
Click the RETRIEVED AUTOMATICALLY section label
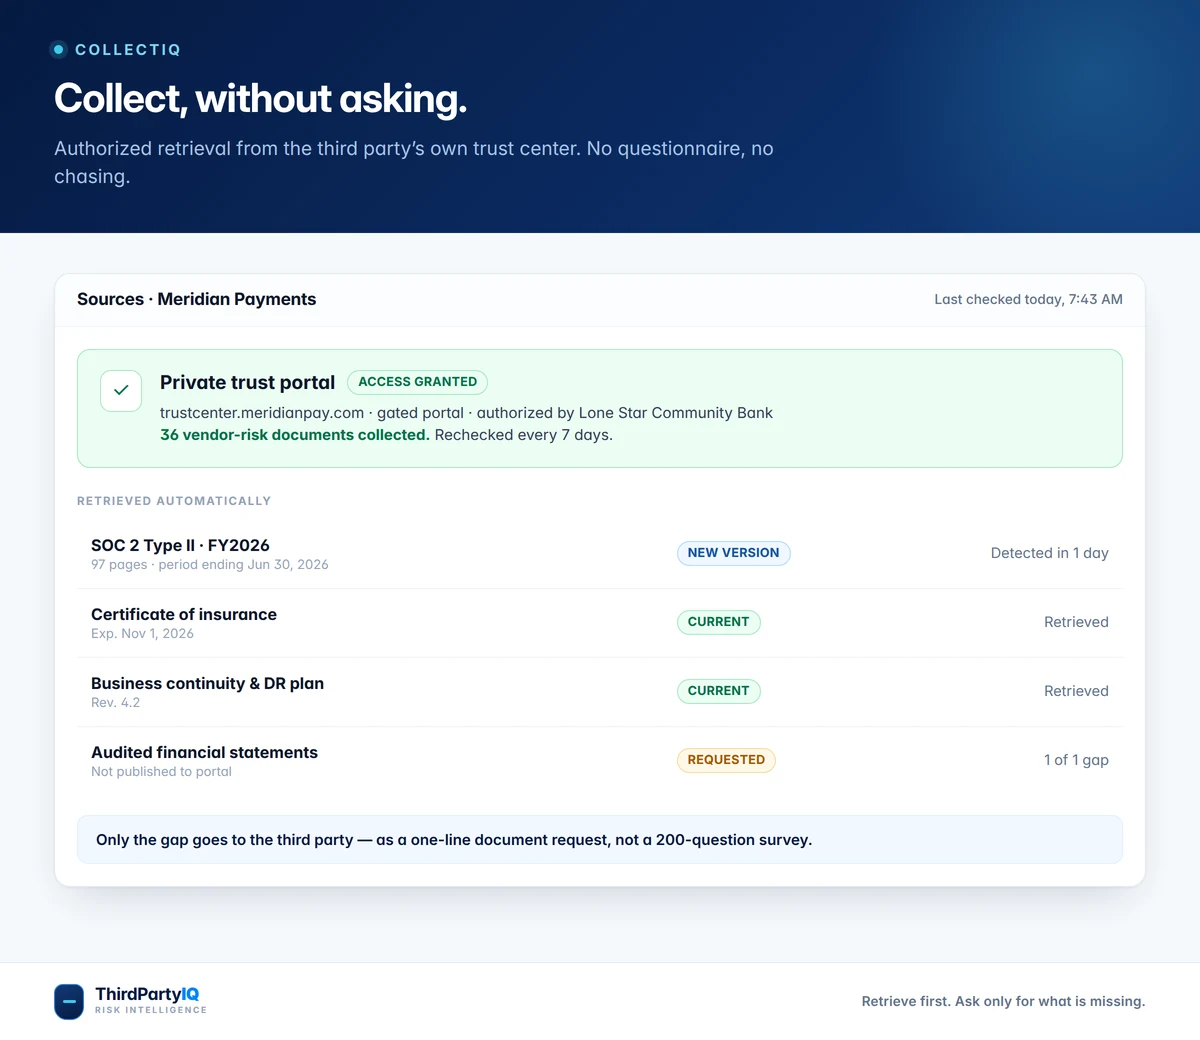pos(174,501)
